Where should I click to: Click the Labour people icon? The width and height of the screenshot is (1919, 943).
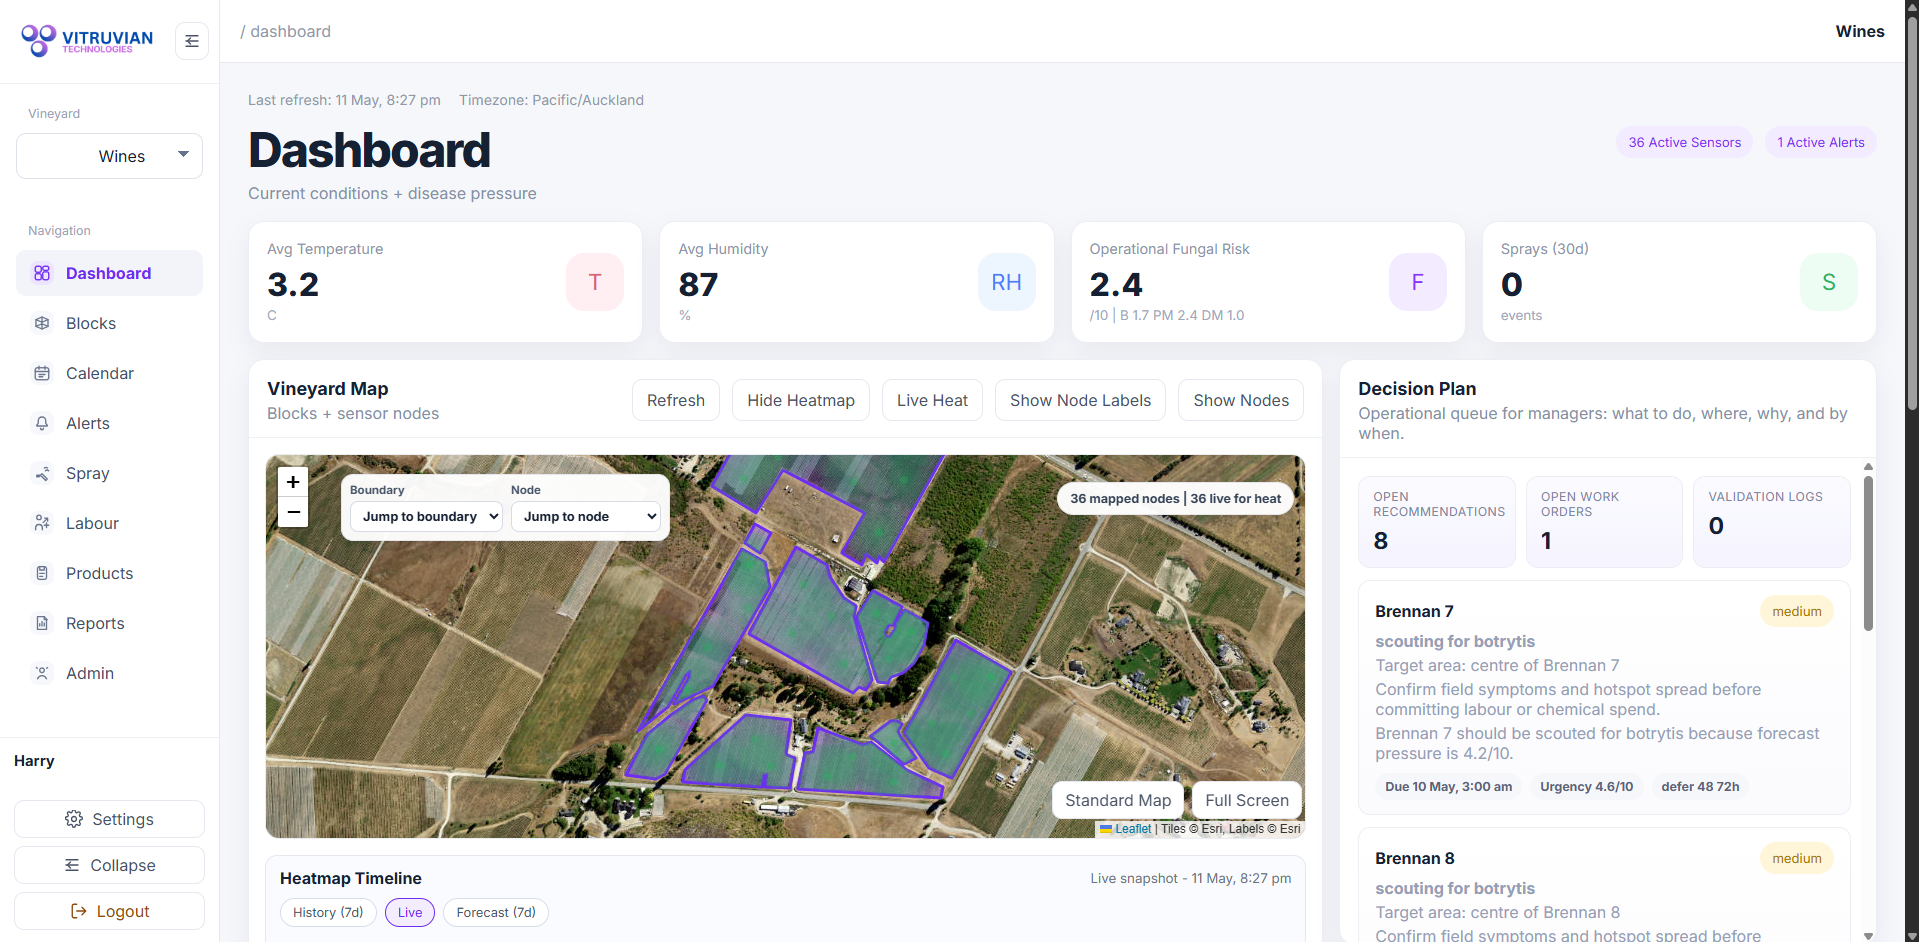[x=42, y=523]
